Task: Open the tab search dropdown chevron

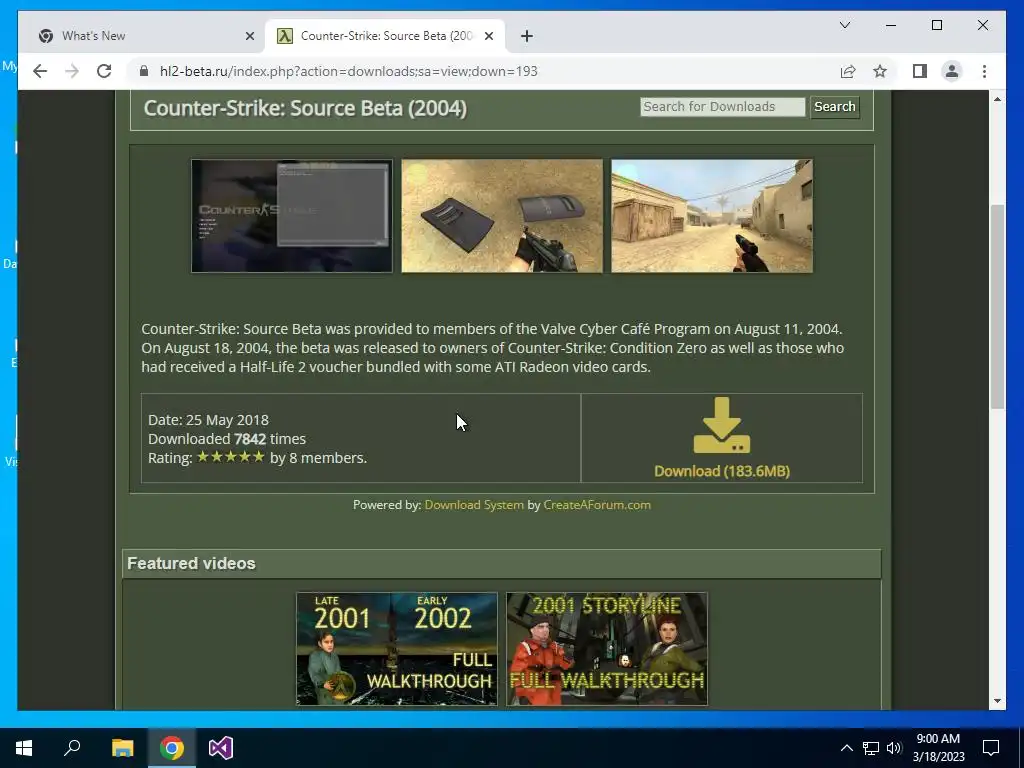Action: (x=844, y=25)
